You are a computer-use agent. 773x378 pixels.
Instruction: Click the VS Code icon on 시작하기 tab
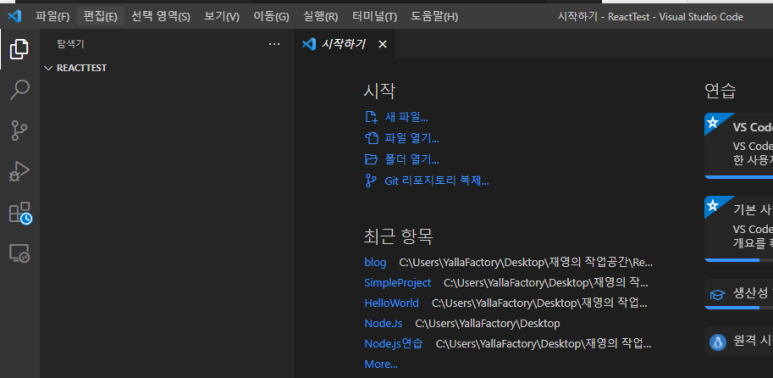click(x=309, y=44)
